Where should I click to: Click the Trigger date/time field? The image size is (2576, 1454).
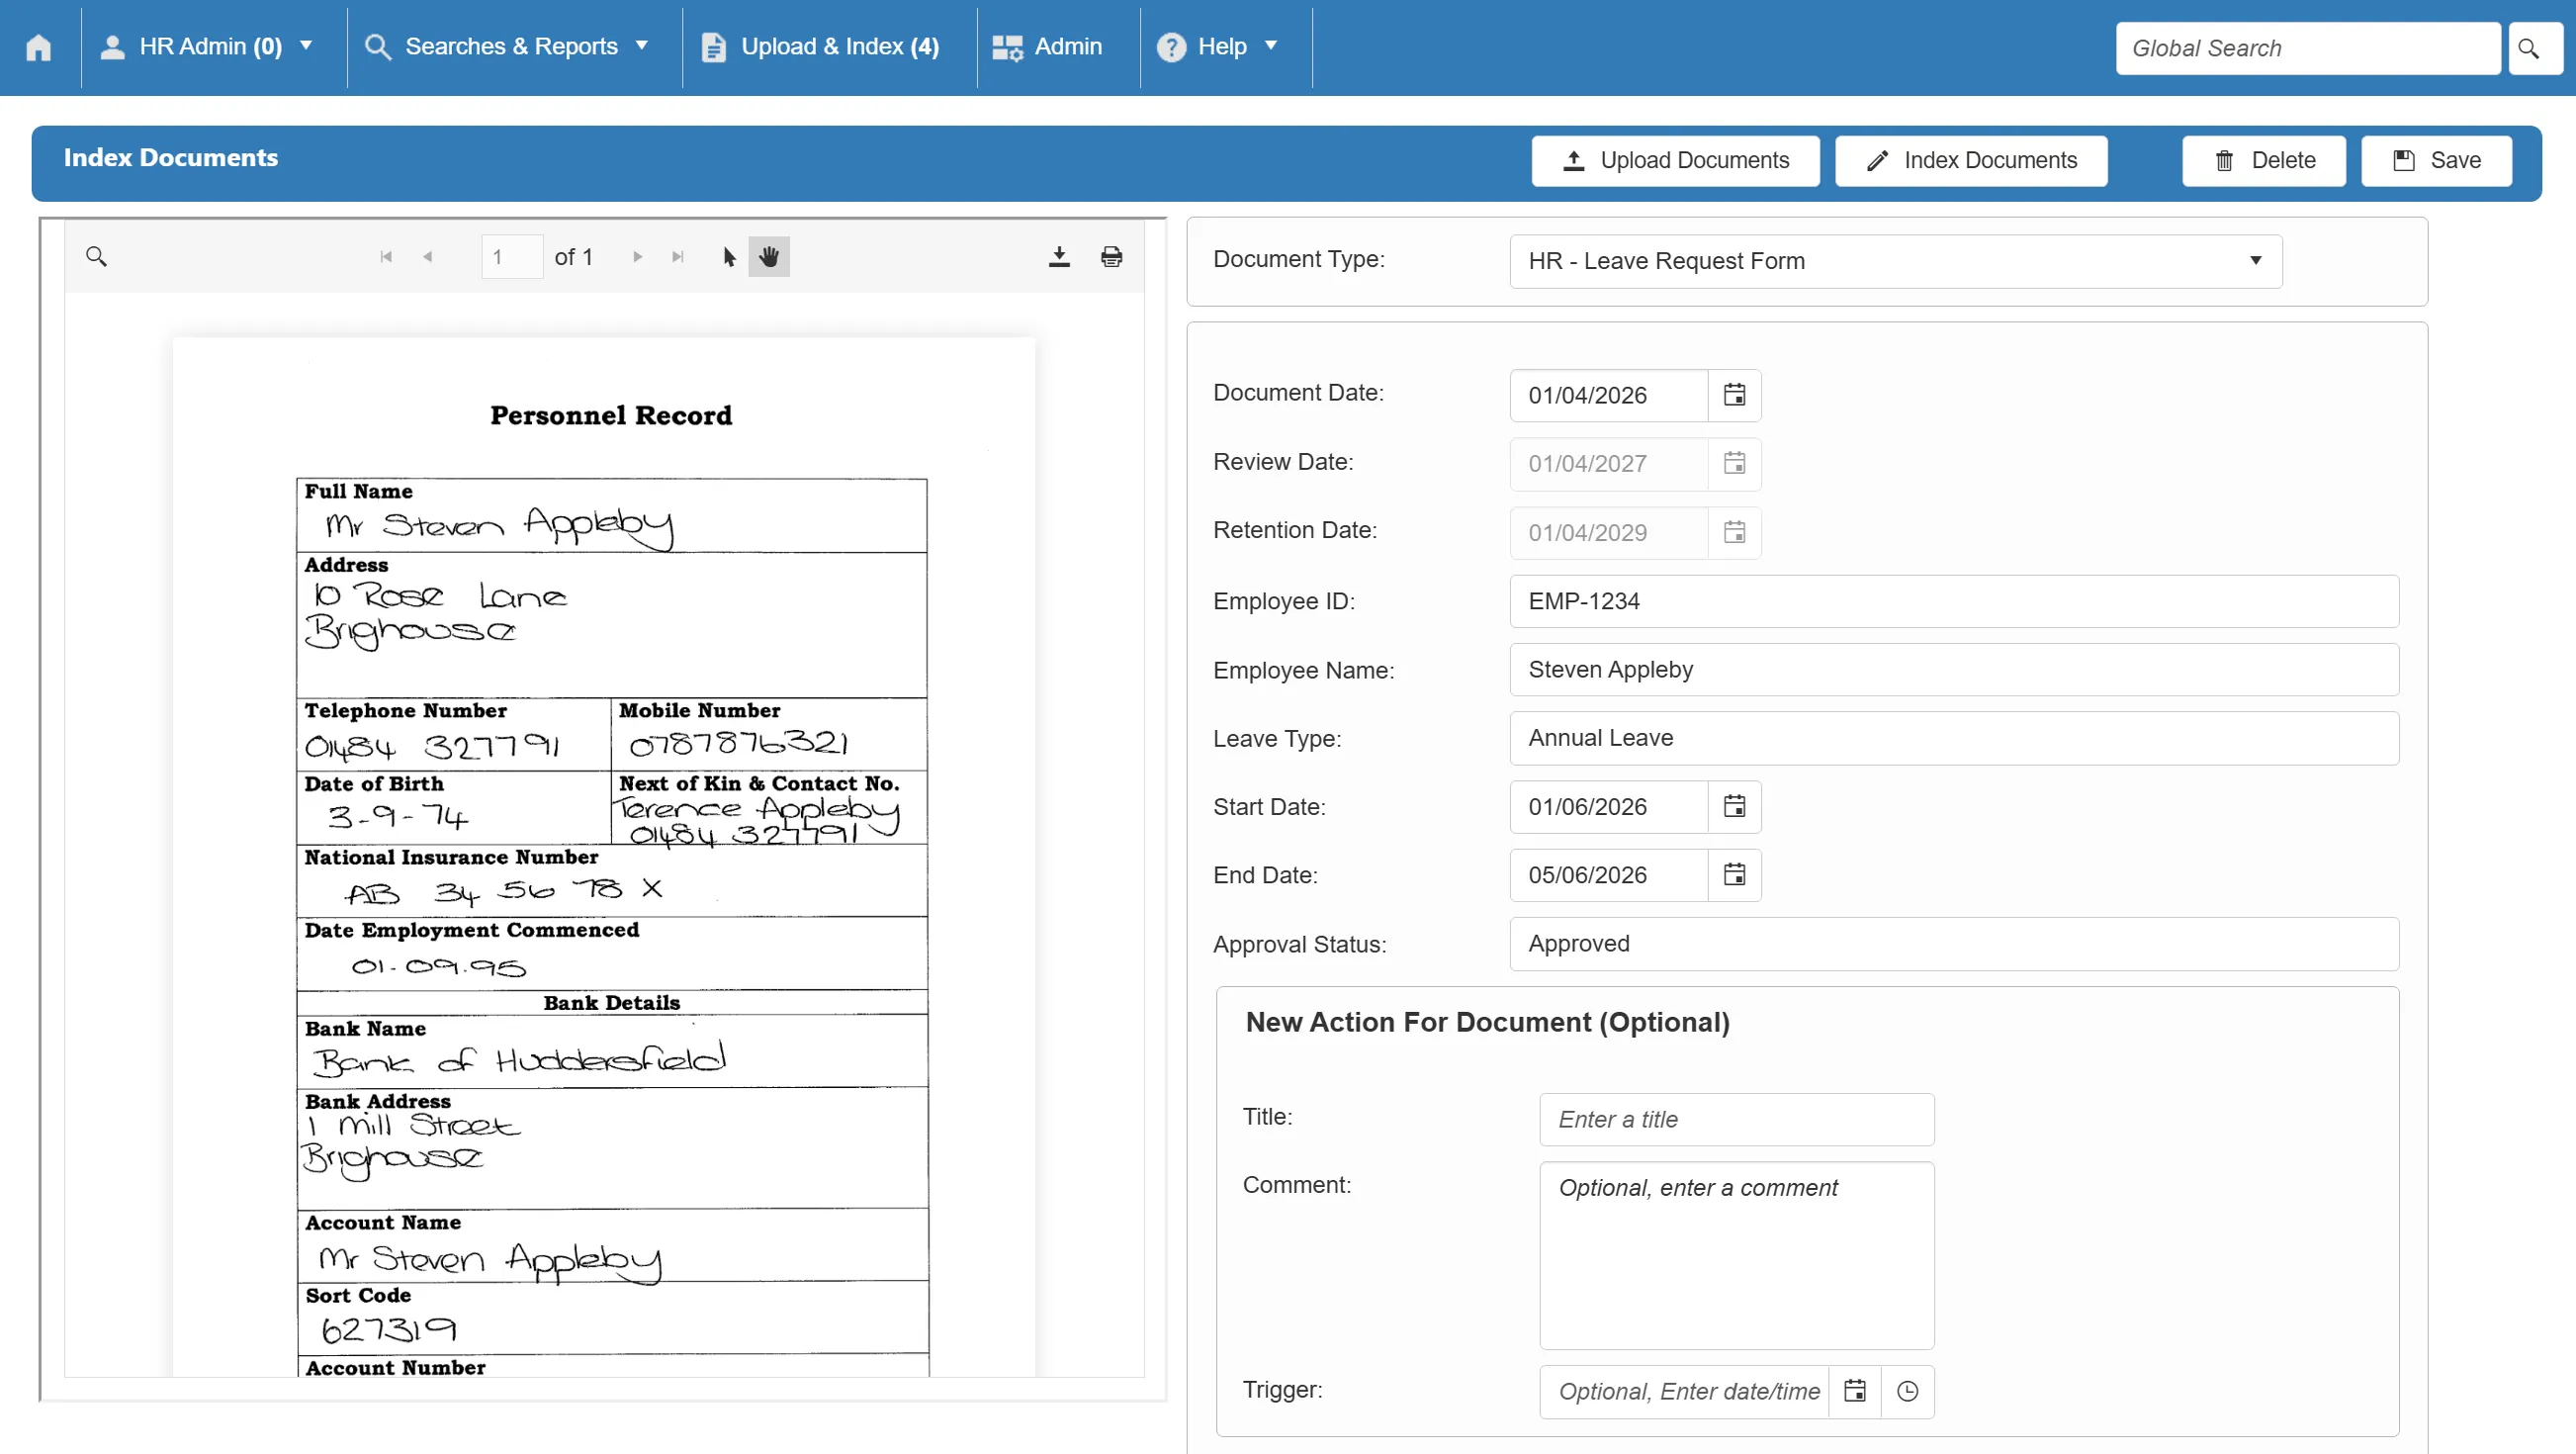coord(1684,1392)
